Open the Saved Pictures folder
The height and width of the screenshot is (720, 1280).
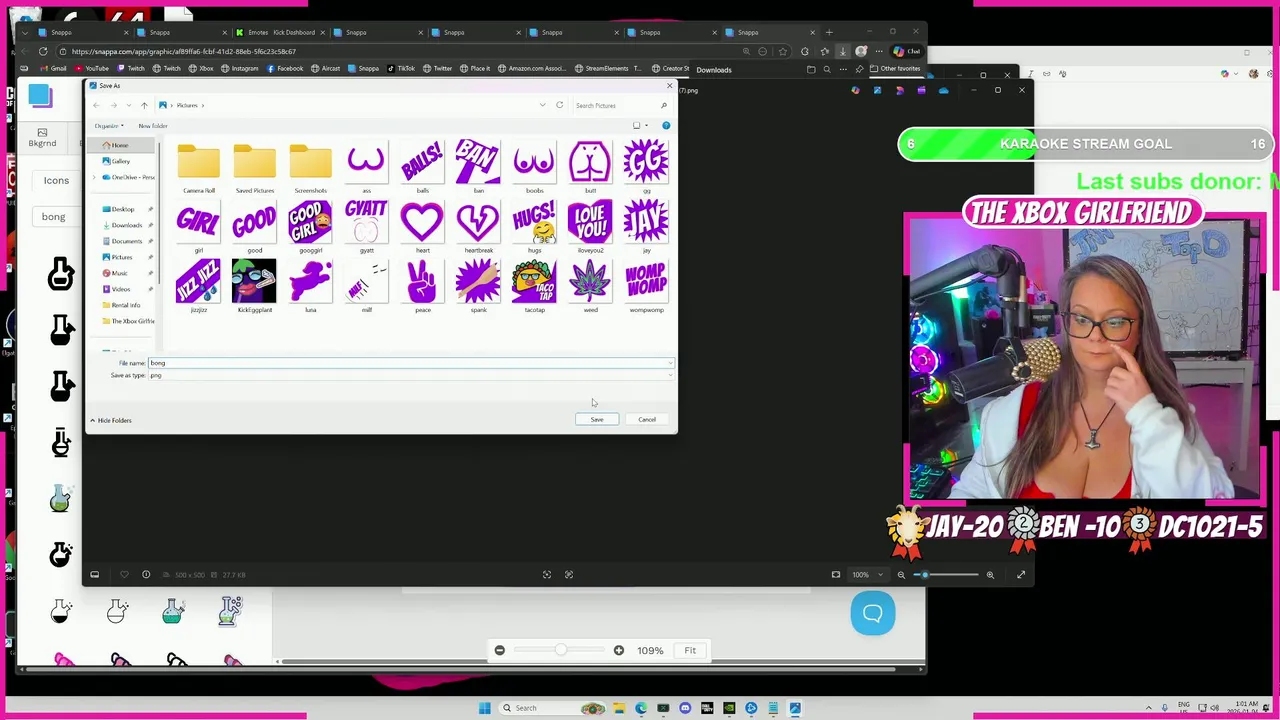click(x=254, y=168)
